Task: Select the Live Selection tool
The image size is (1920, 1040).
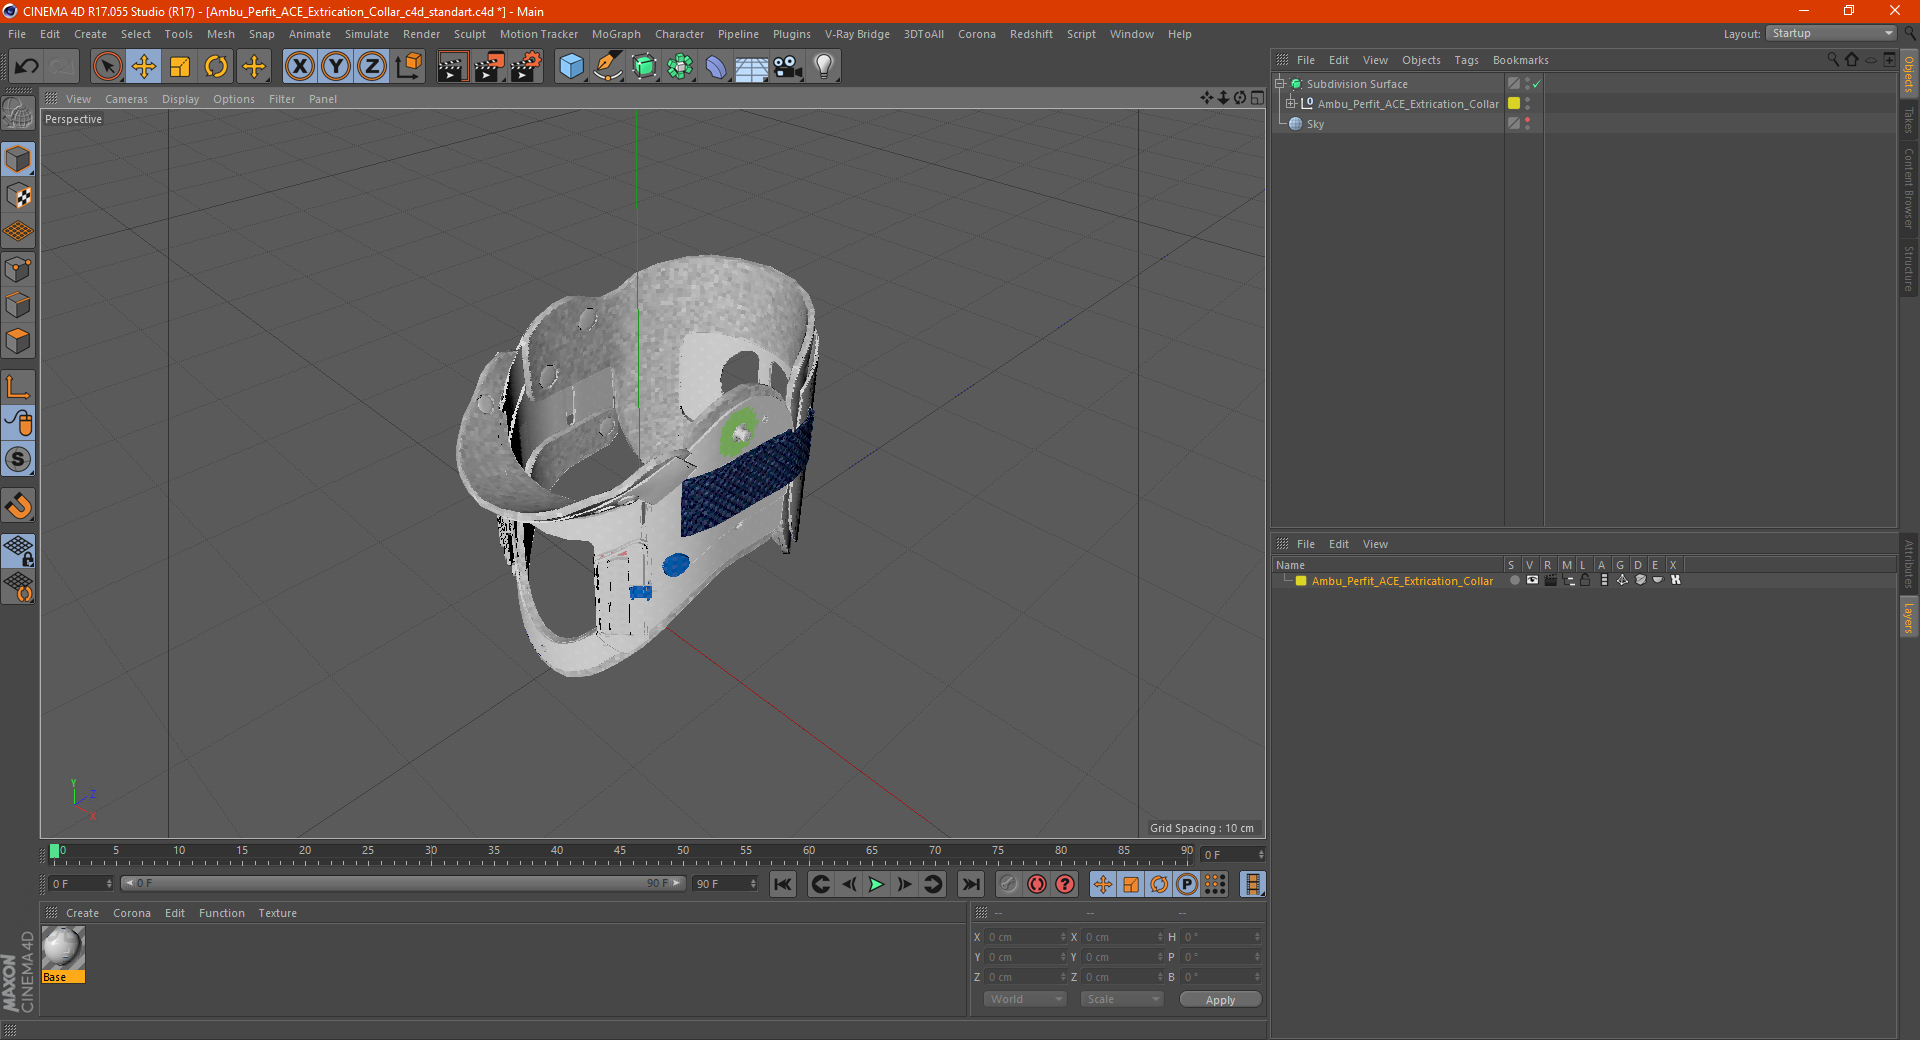Action: point(107,67)
